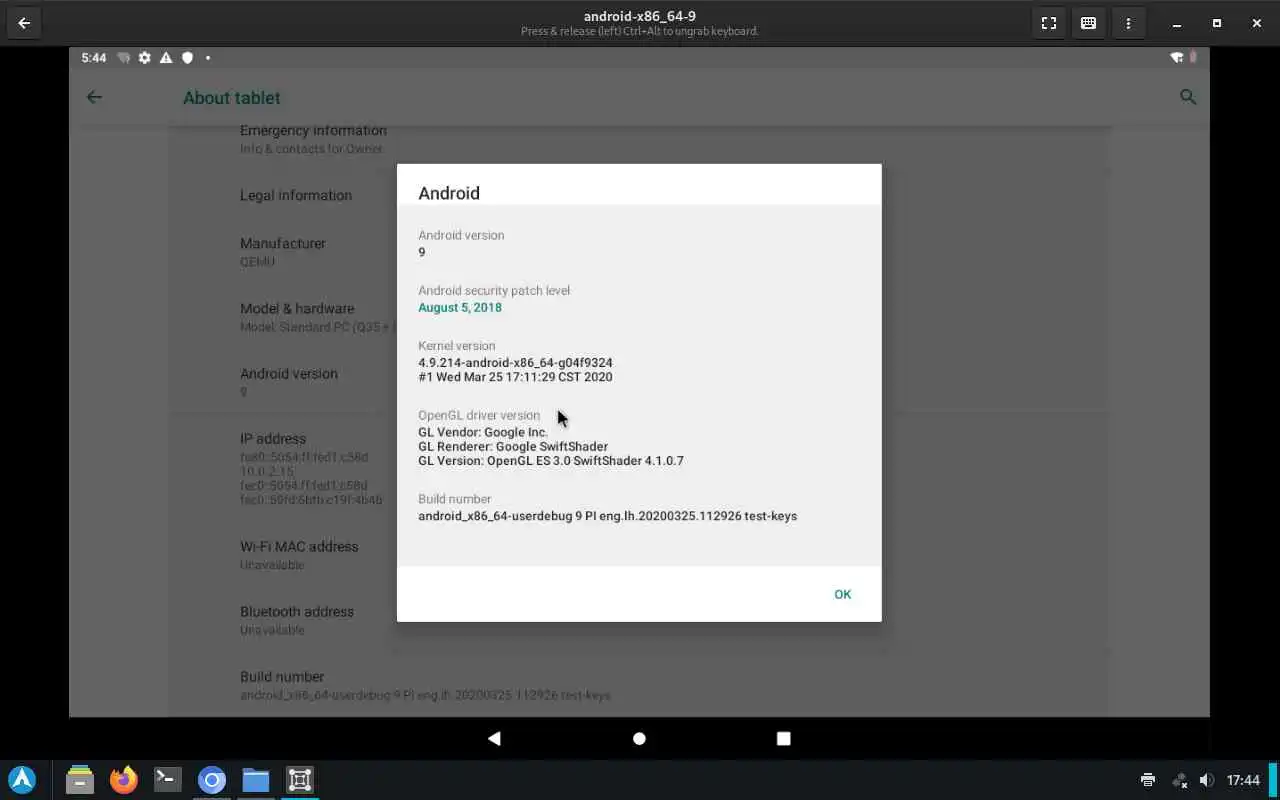1280x800 pixels.
Task: Open the volume control in system tray
Action: point(1207,780)
